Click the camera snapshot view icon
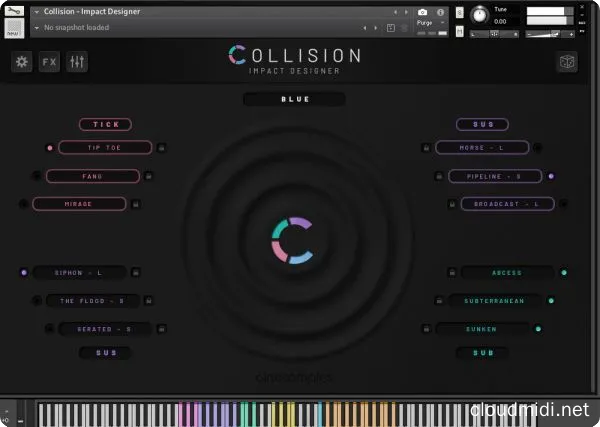Screen dimensions: 600x427 point(422,12)
